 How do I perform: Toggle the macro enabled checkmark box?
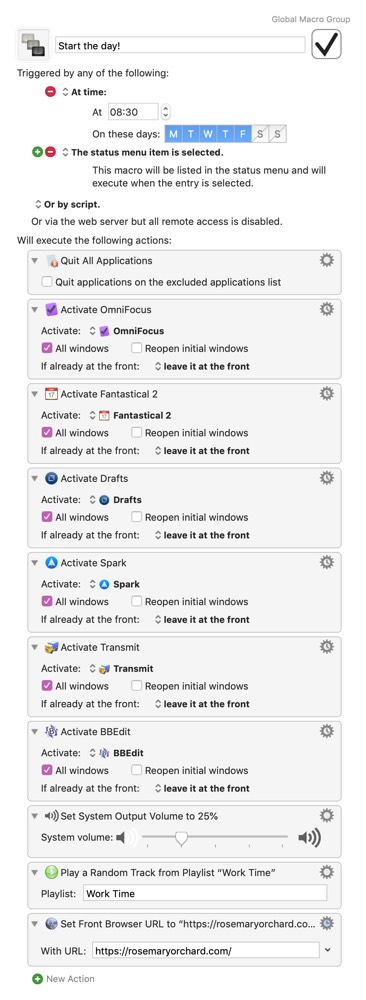326,44
